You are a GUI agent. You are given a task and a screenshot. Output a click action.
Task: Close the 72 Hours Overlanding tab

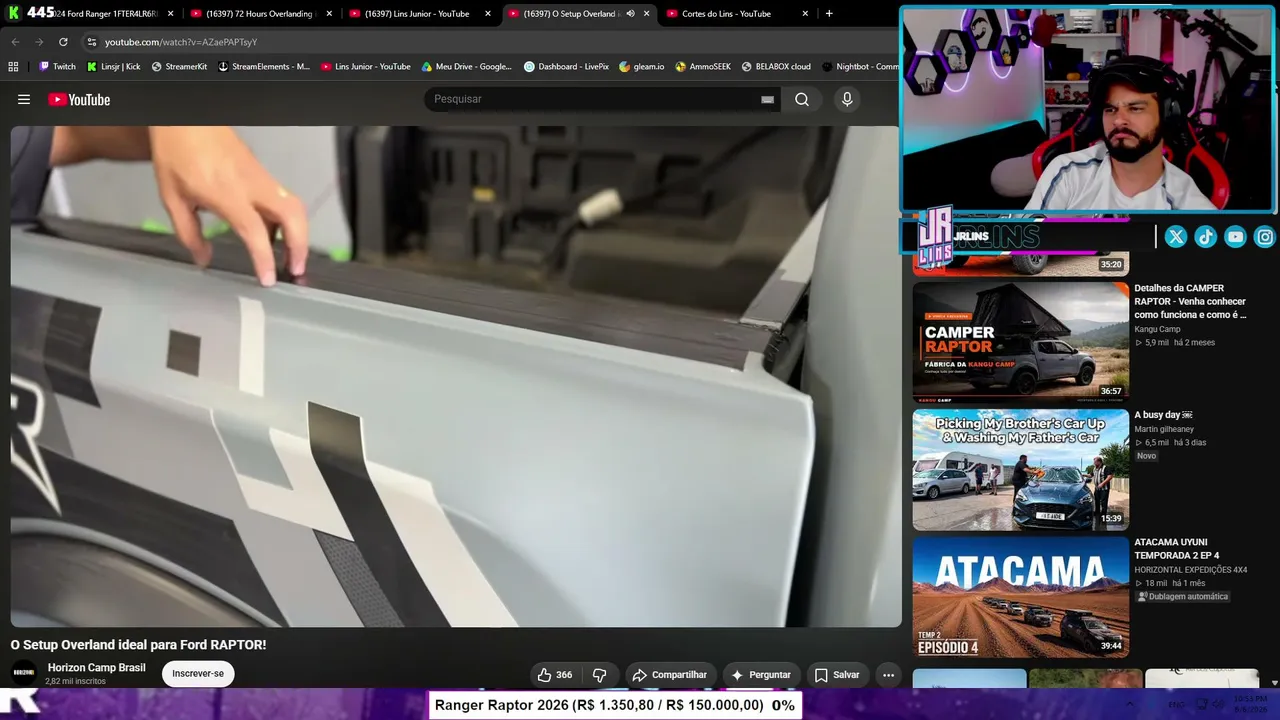click(329, 14)
